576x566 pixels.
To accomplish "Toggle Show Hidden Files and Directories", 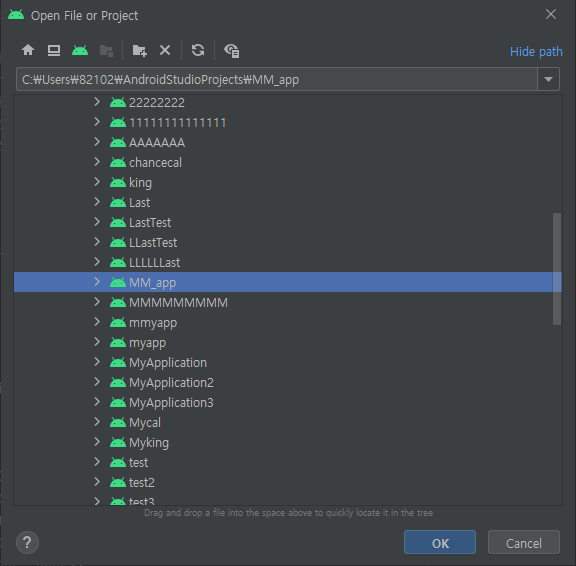I will 231,51.
